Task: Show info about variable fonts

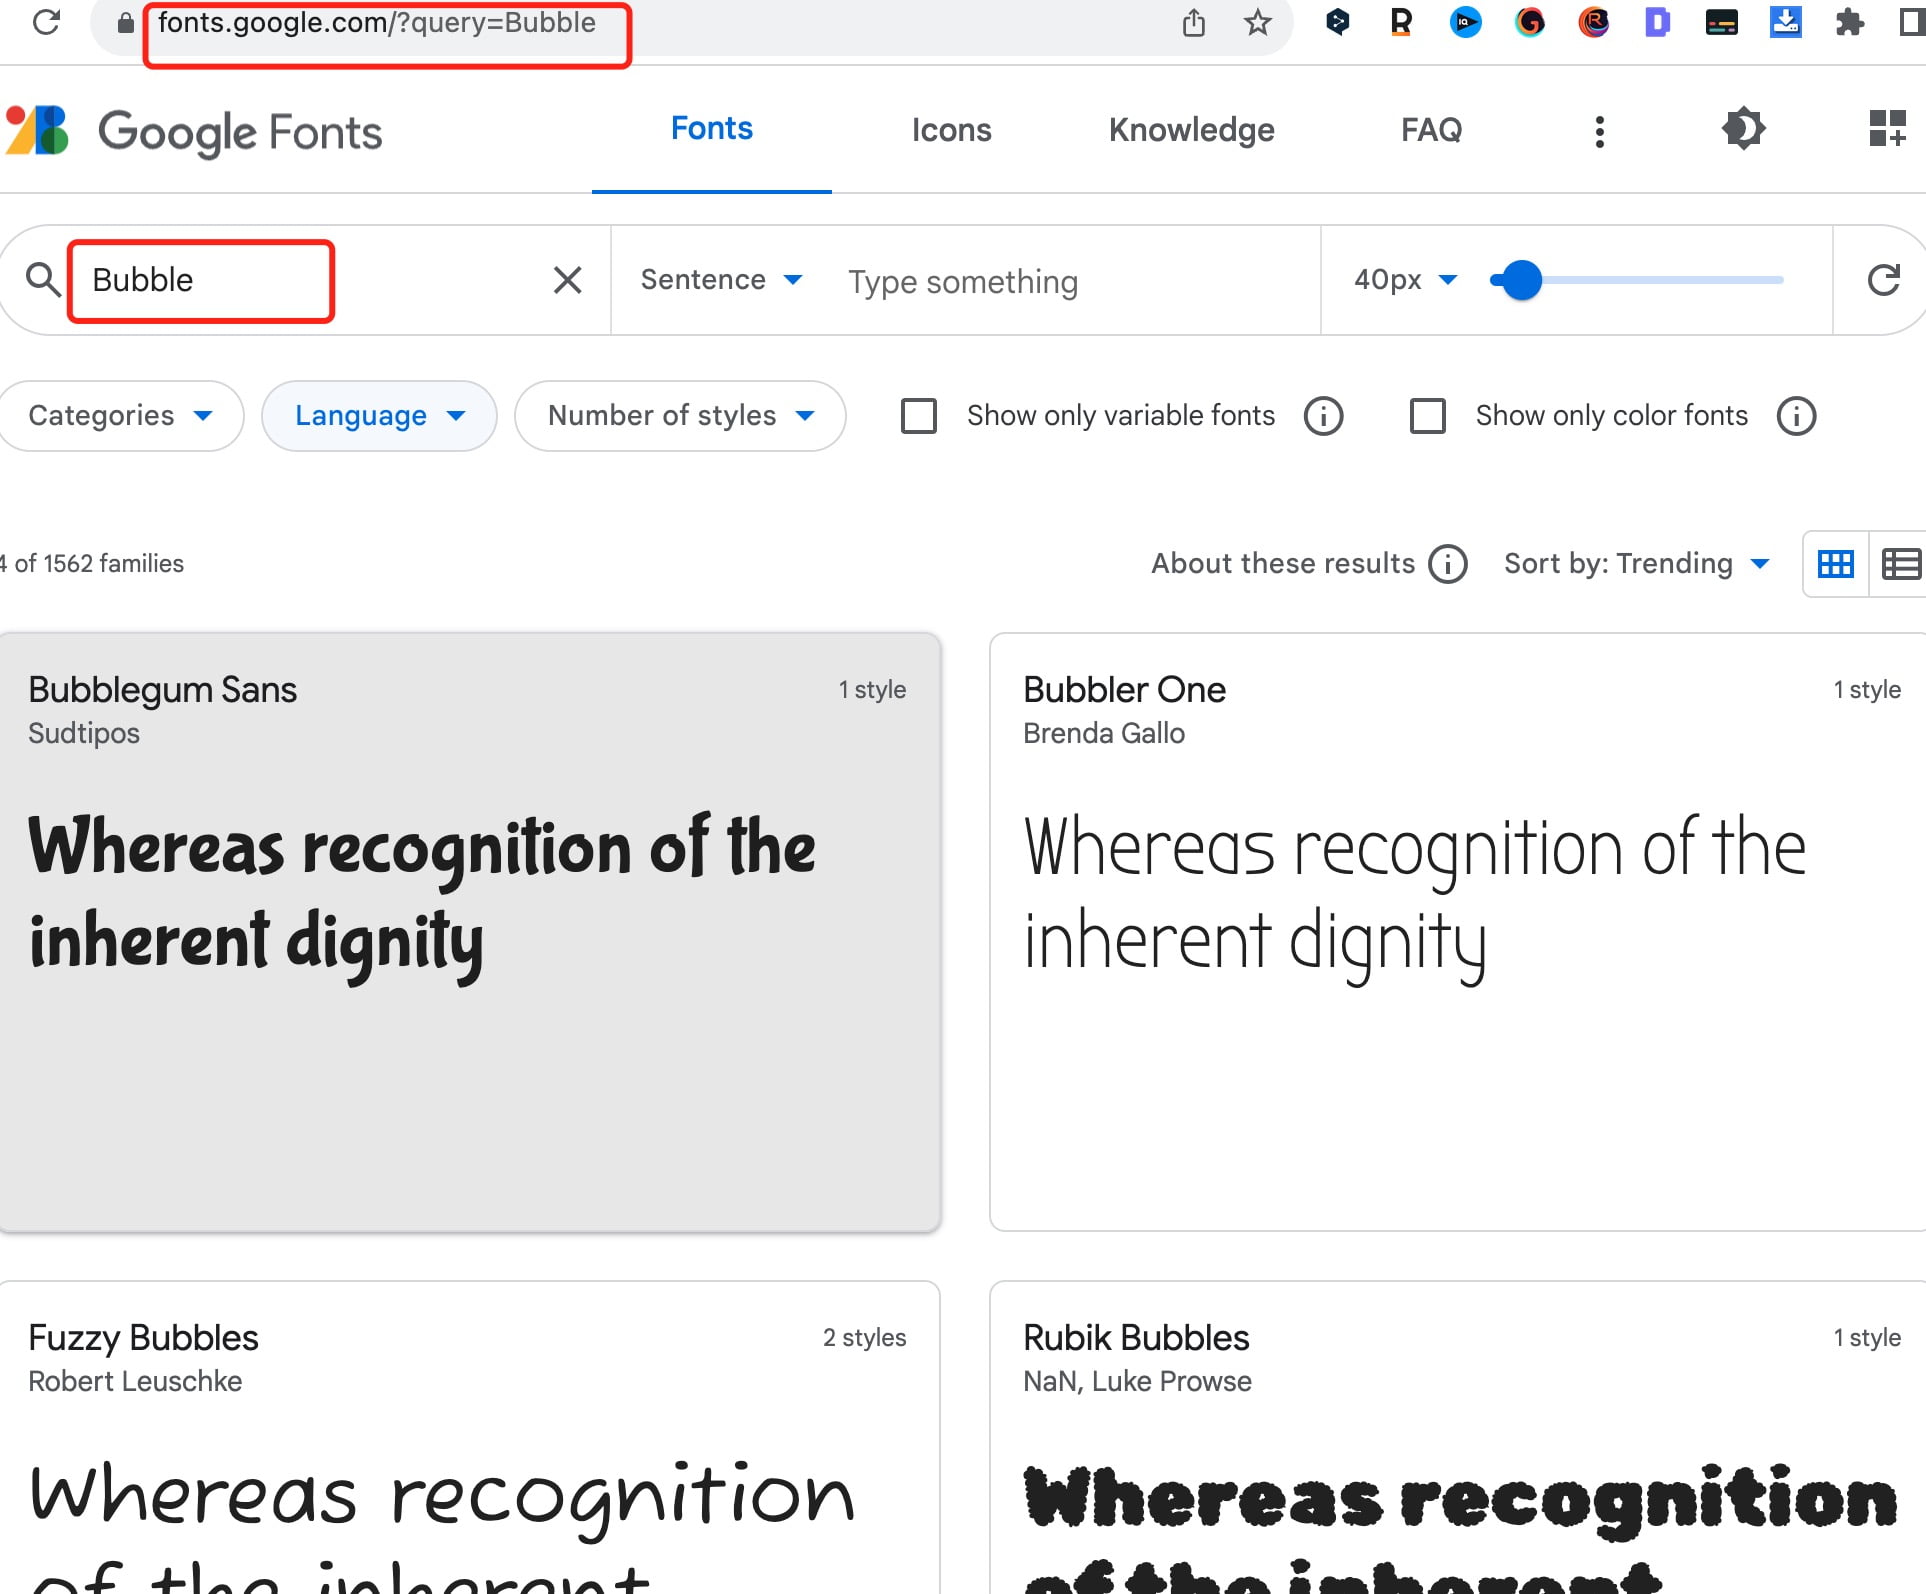Action: pyautogui.click(x=1323, y=416)
